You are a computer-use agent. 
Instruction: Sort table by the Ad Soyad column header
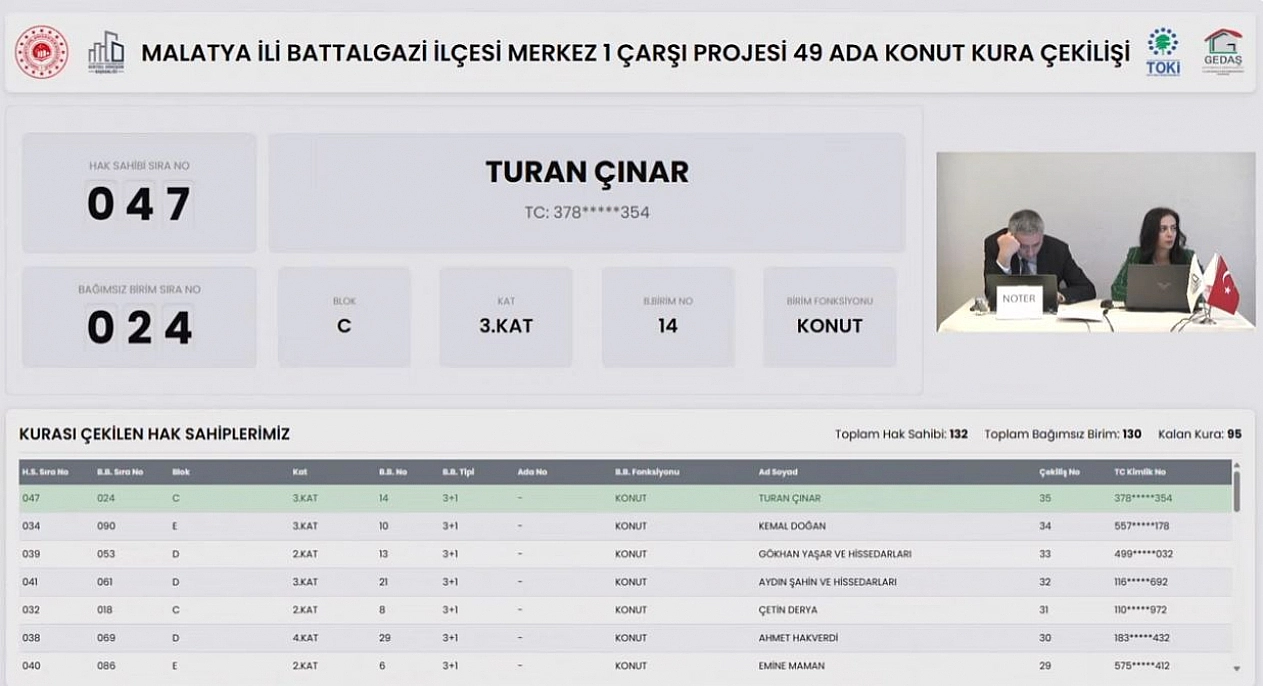(778, 472)
